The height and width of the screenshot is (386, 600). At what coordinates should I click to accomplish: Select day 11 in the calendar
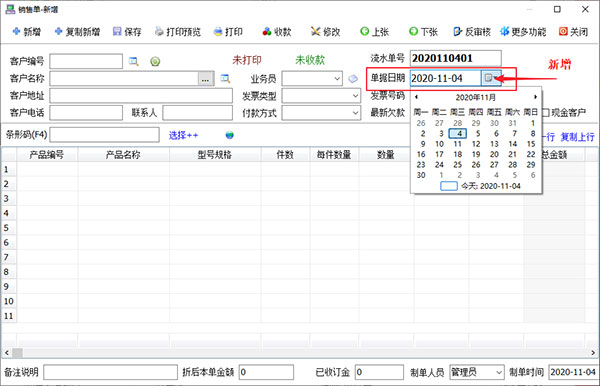(458, 144)
